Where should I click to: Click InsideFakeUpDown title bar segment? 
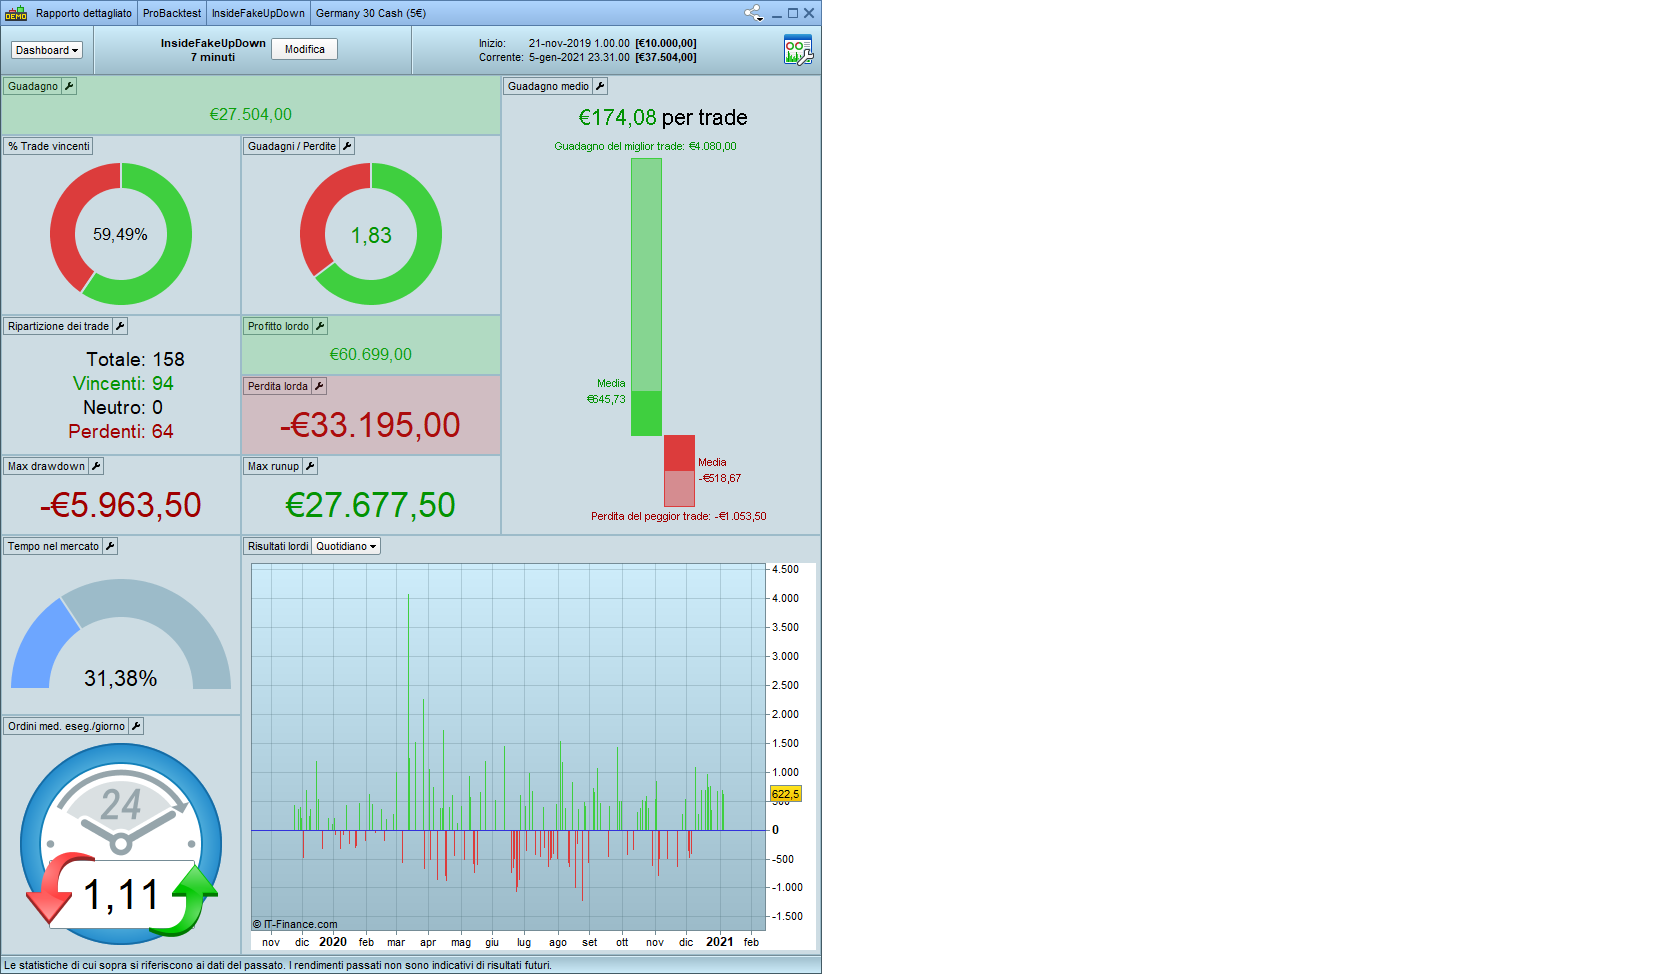coord(258,13)
